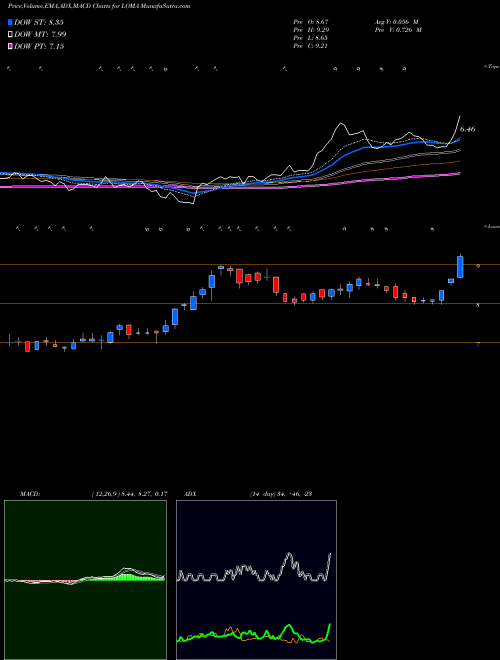
Task: Open the MACD indicator panel
Action: [85, 580]
